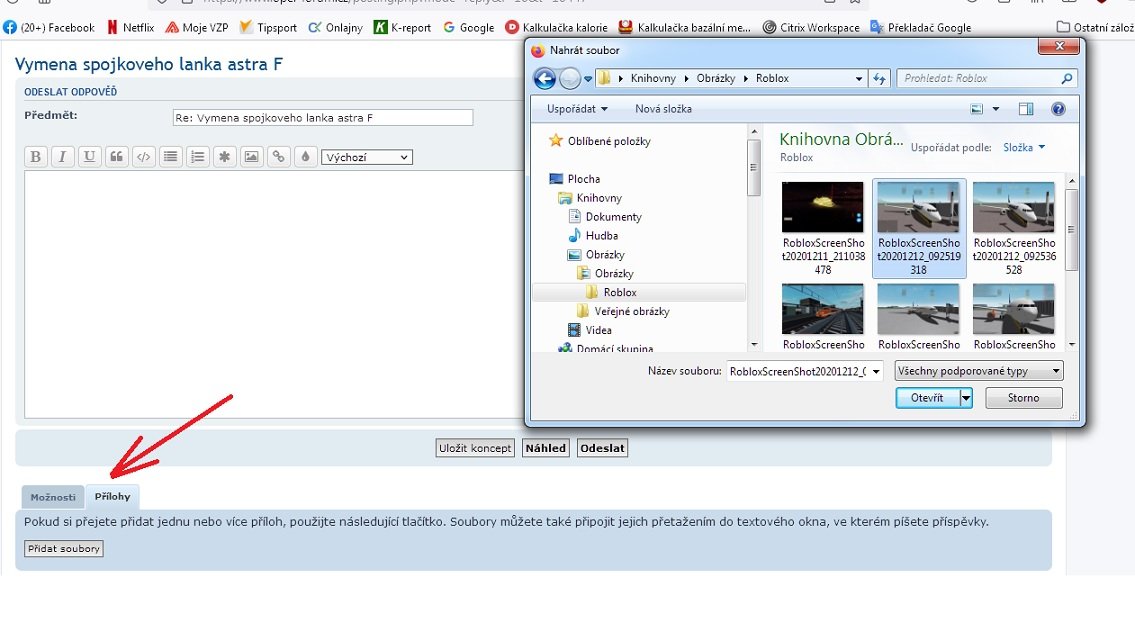Screen dimensions: 1135x623
Task: Toggle the preview pane in file dialog
Action: [1026, 109]
